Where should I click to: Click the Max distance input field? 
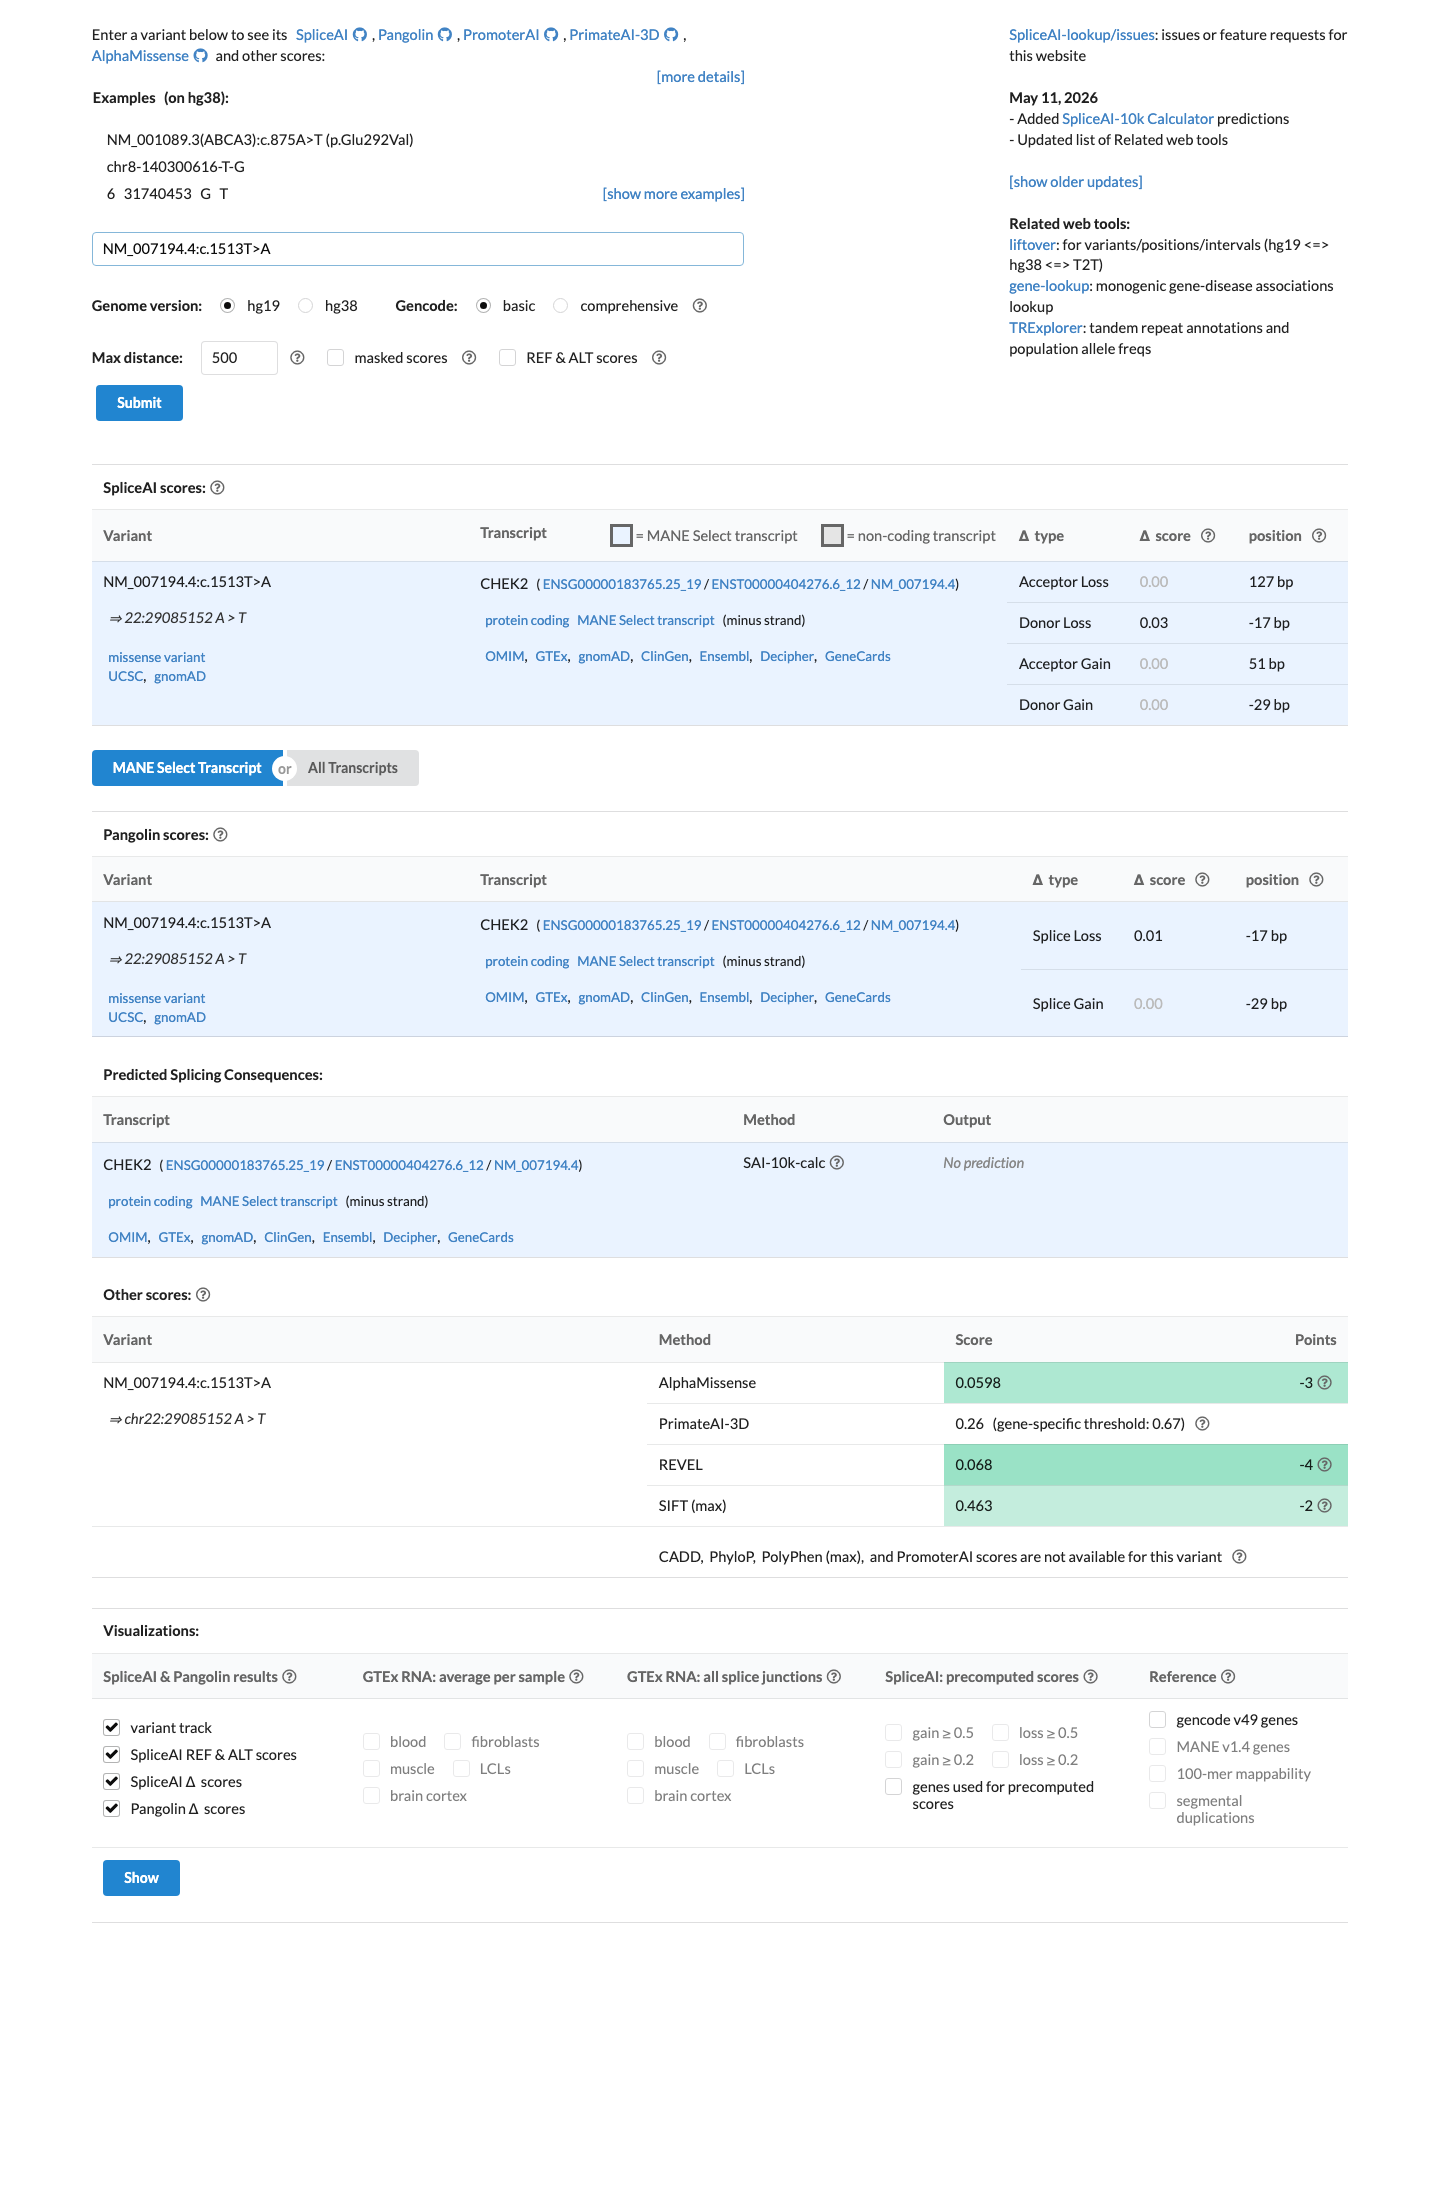[x=239, y=358]
